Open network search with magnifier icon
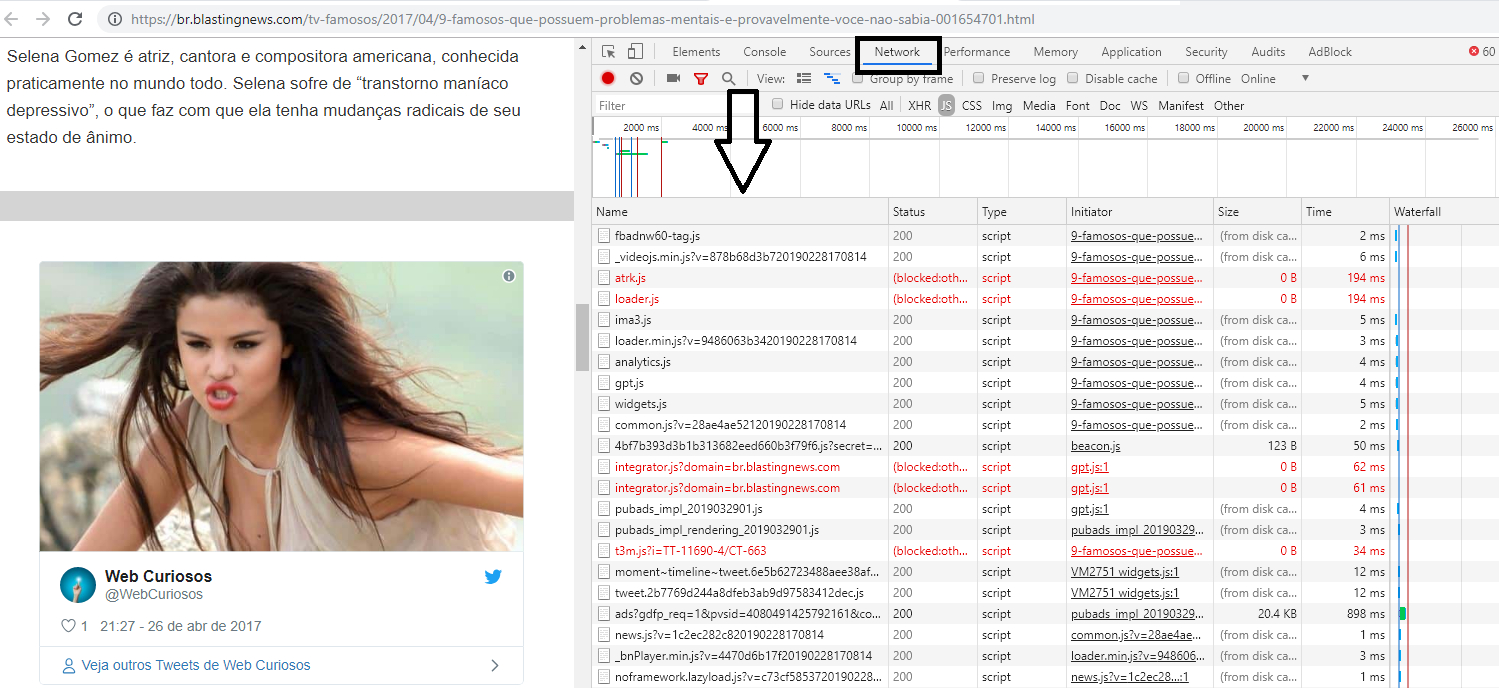The width and height of the screenshot is (1499, 688). 729,78
